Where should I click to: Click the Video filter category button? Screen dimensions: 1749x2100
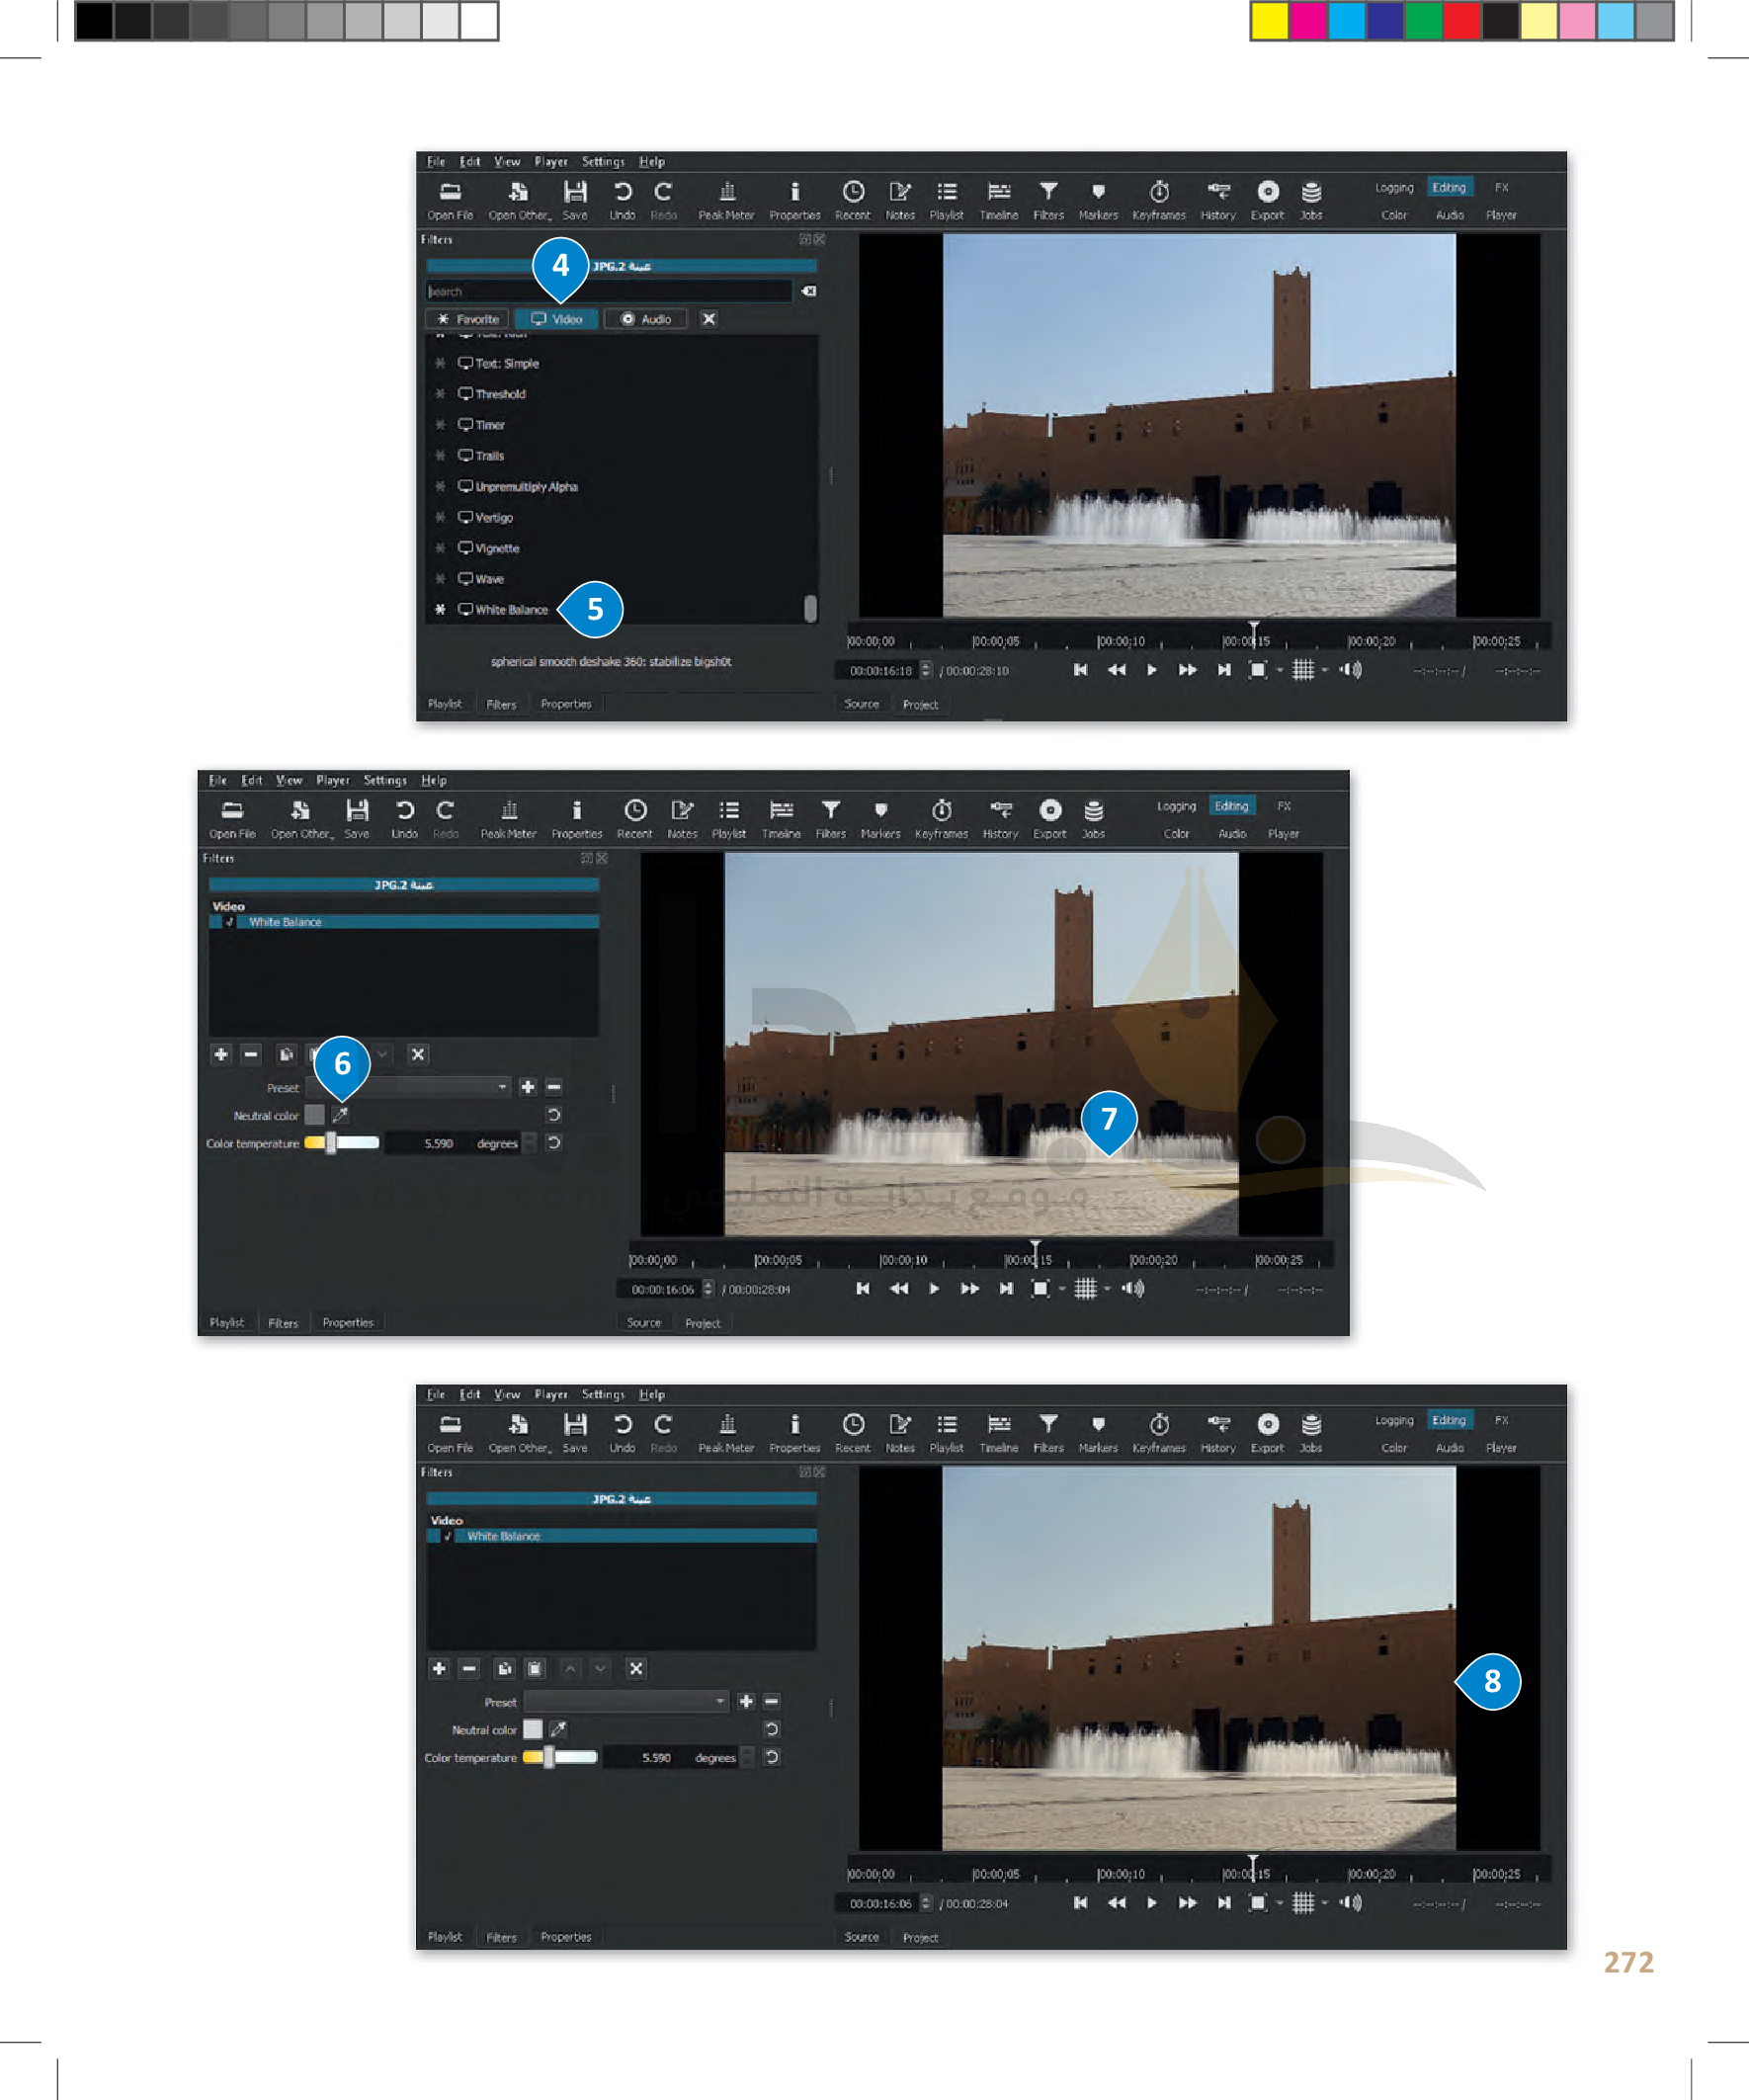pos(557,319)
